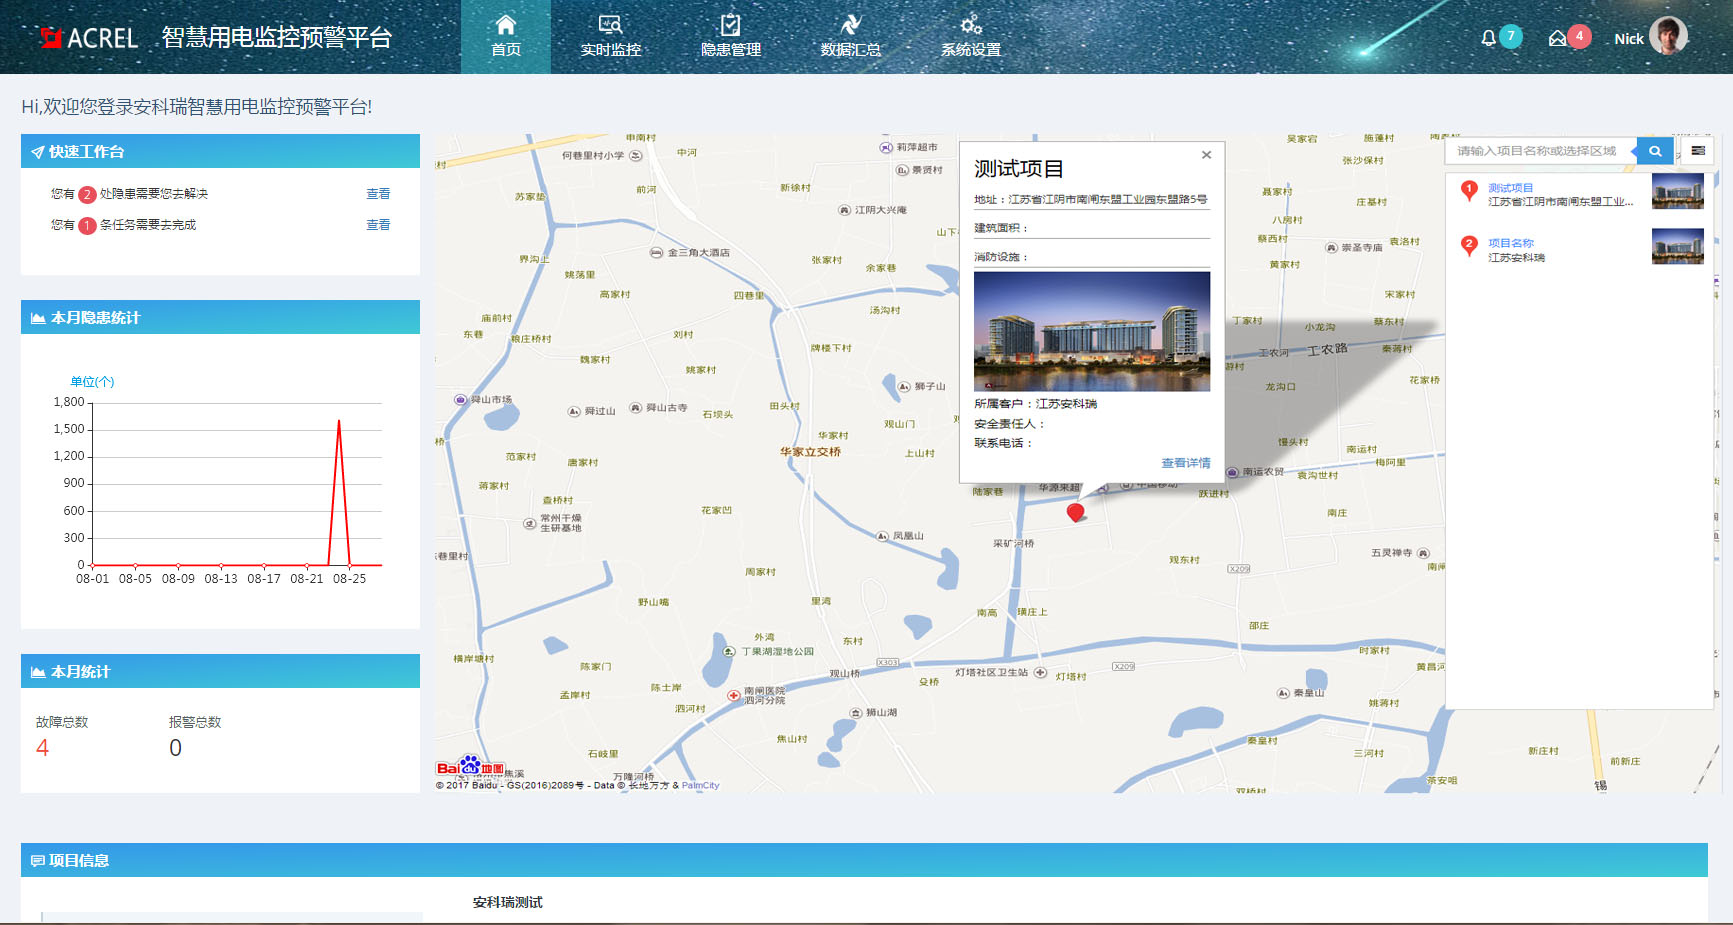Select marker 1 测试项目 in list
Viewport: 1733px width, 925px height.
[1510, 188]
